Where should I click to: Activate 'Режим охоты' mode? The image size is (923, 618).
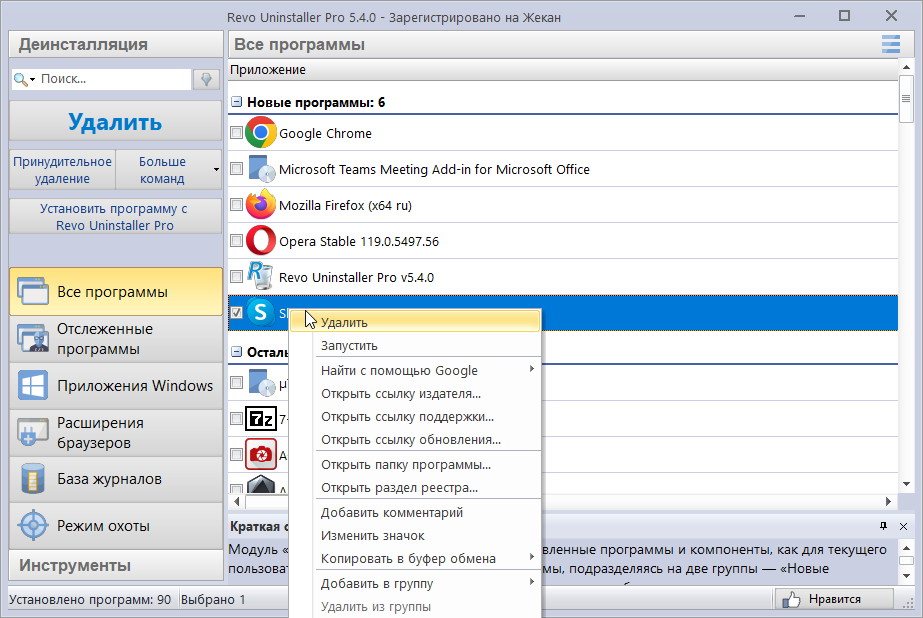[x=116, y=526]
